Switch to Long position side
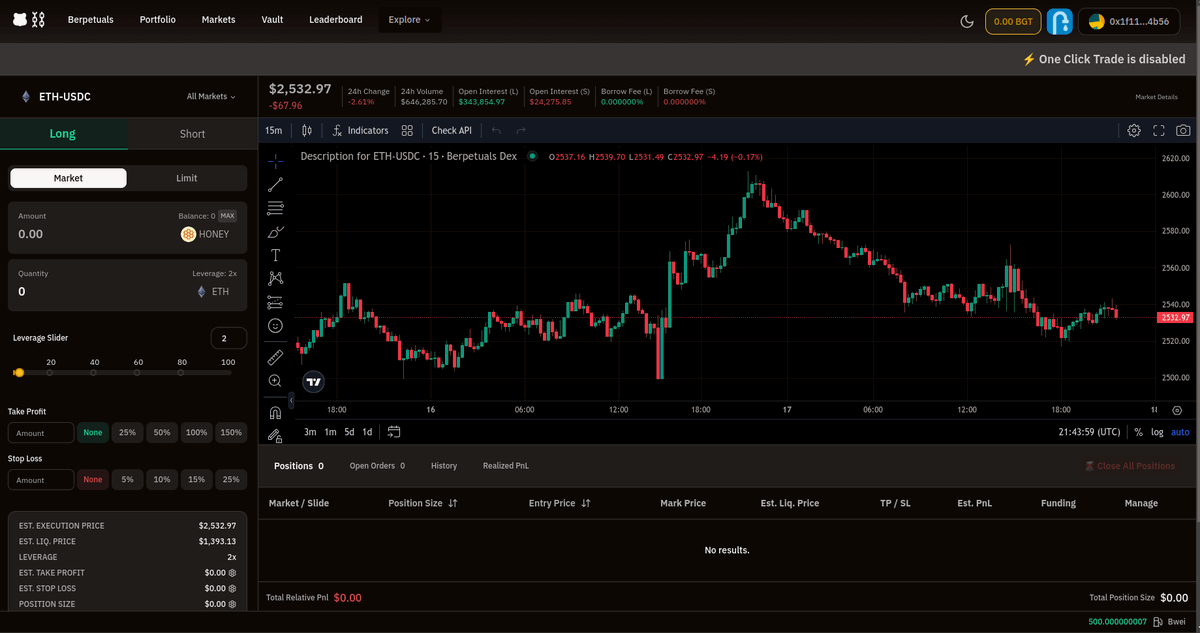Viewport: 1200px width, 633px height. [x=63, y=133]
